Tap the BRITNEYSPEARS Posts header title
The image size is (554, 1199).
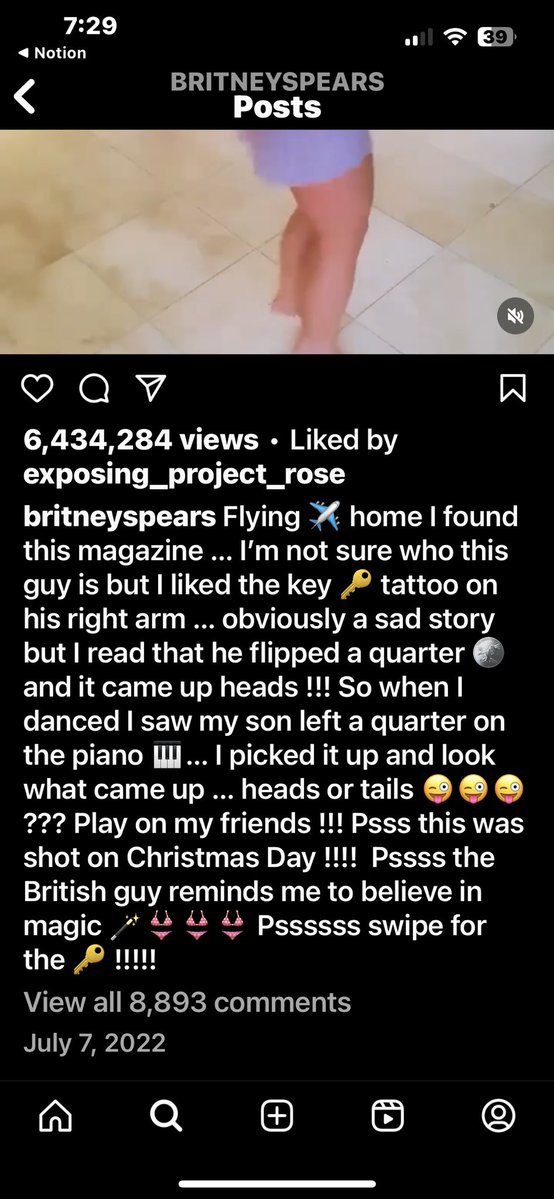pyautogui.click(x=277, y=96)
